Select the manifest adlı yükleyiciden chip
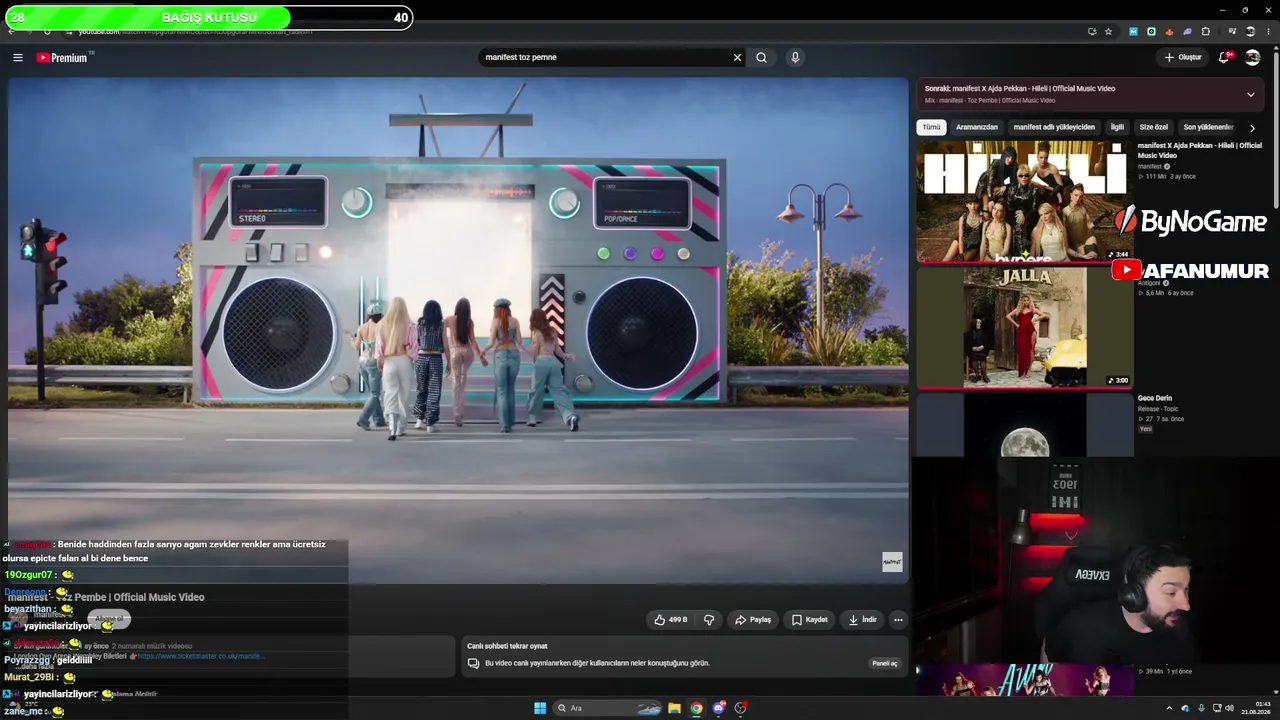Screen dimensions: 1280x720 coord(1054,127)
